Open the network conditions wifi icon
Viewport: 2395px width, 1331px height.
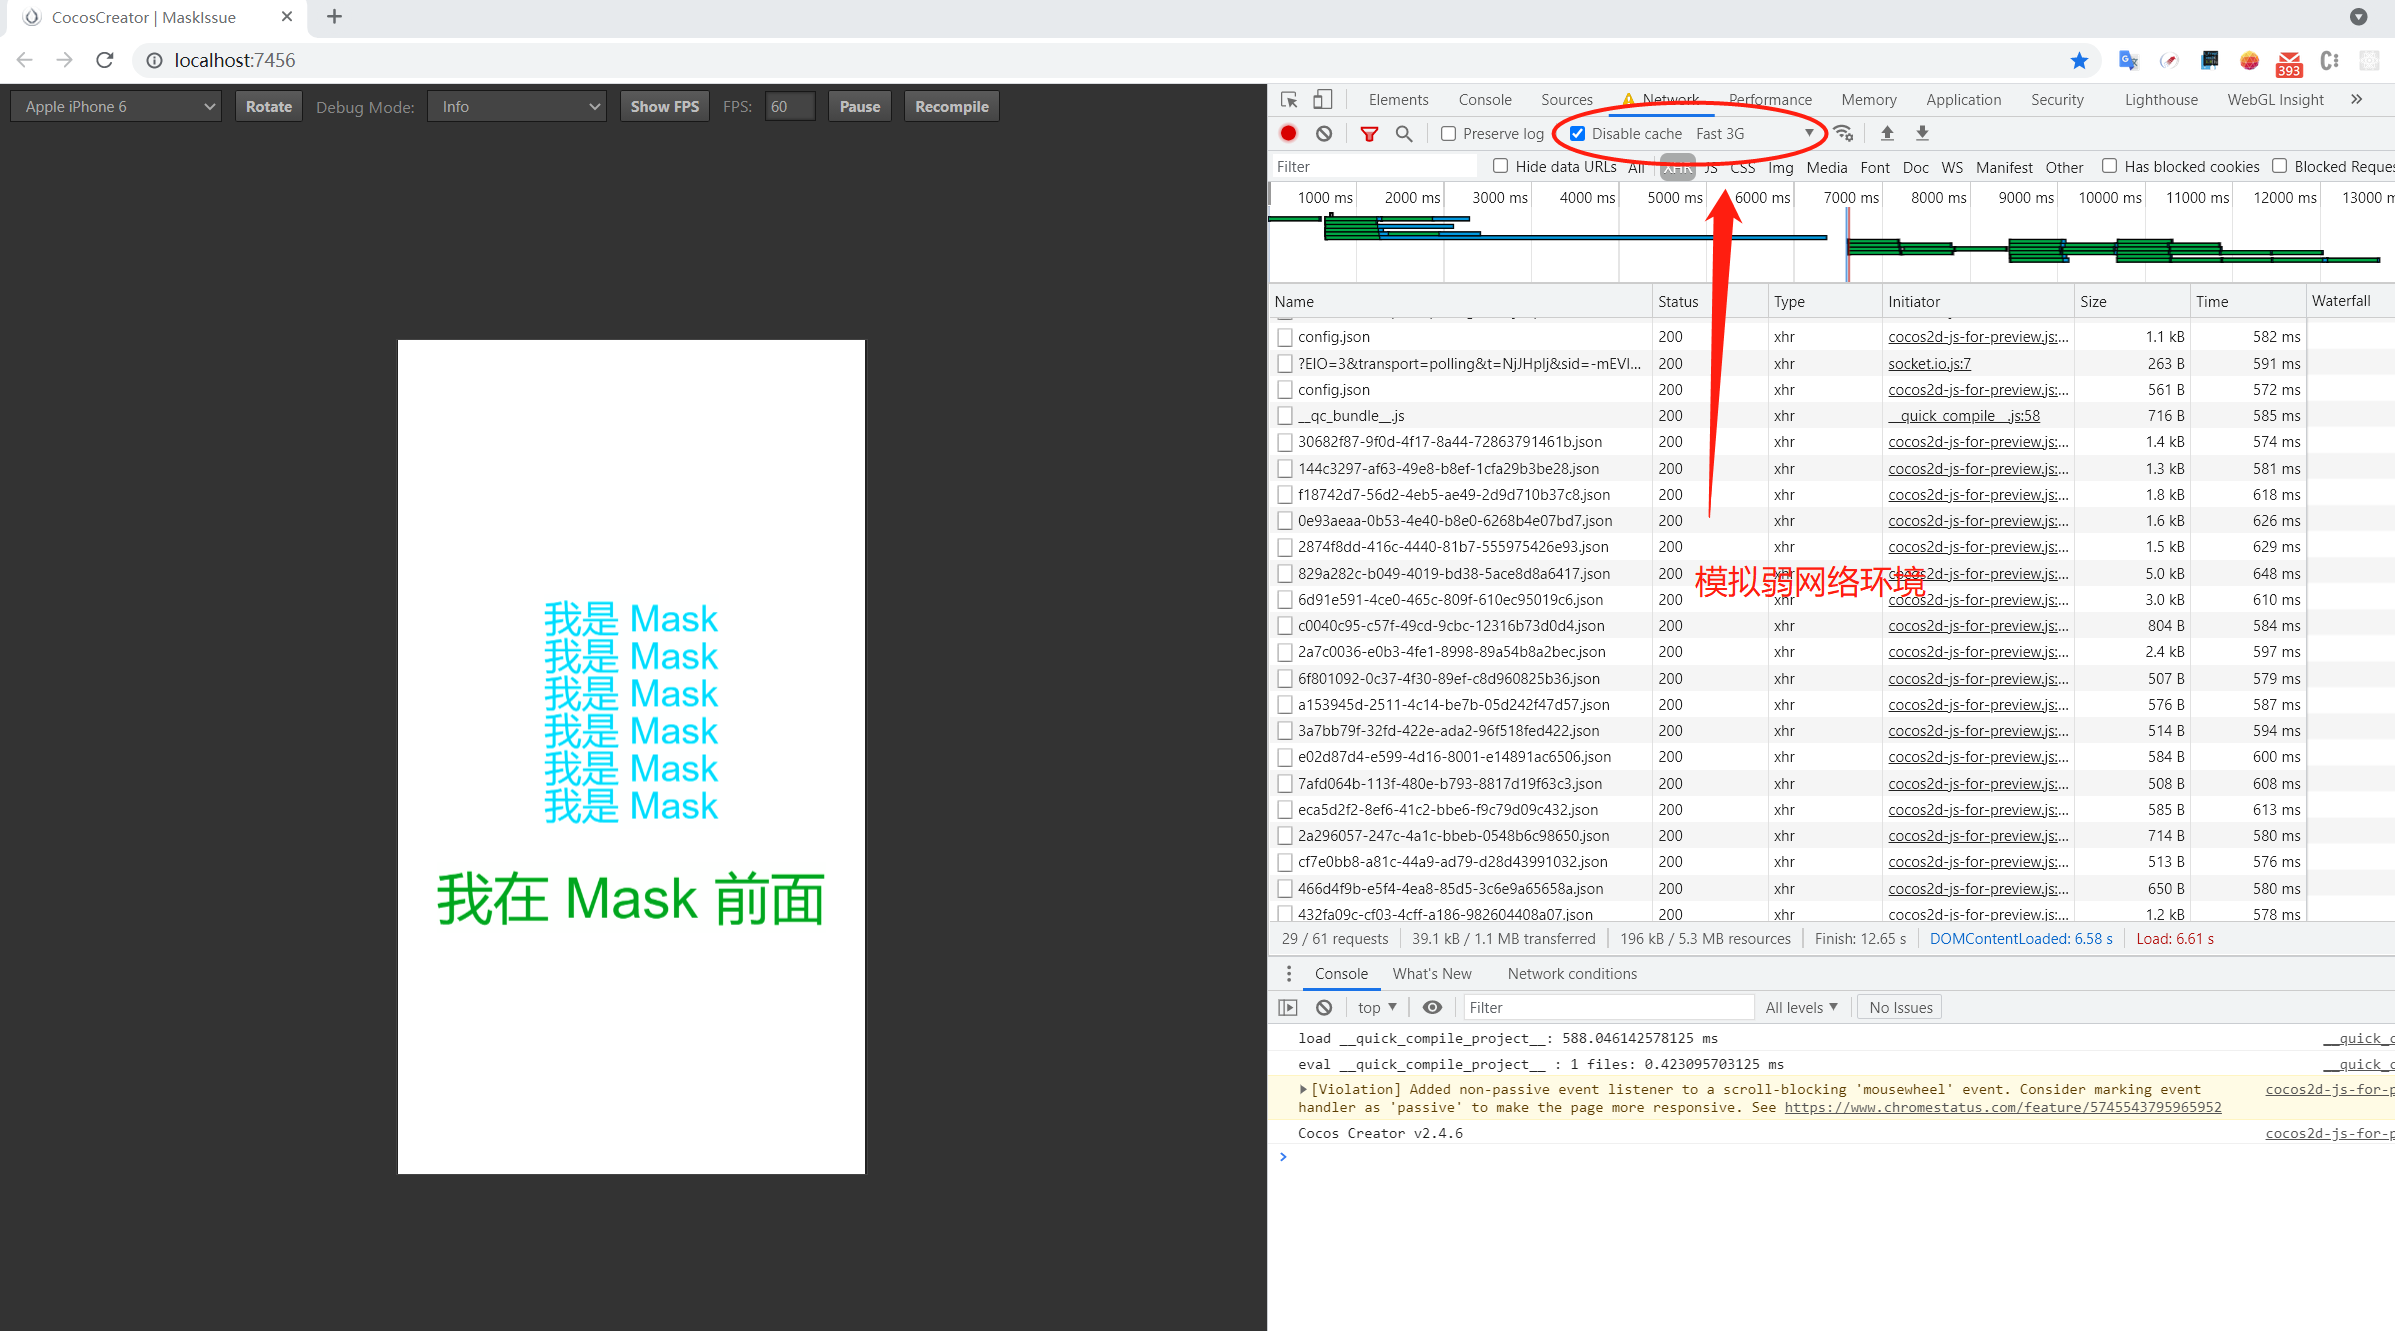pos(1844,133)
